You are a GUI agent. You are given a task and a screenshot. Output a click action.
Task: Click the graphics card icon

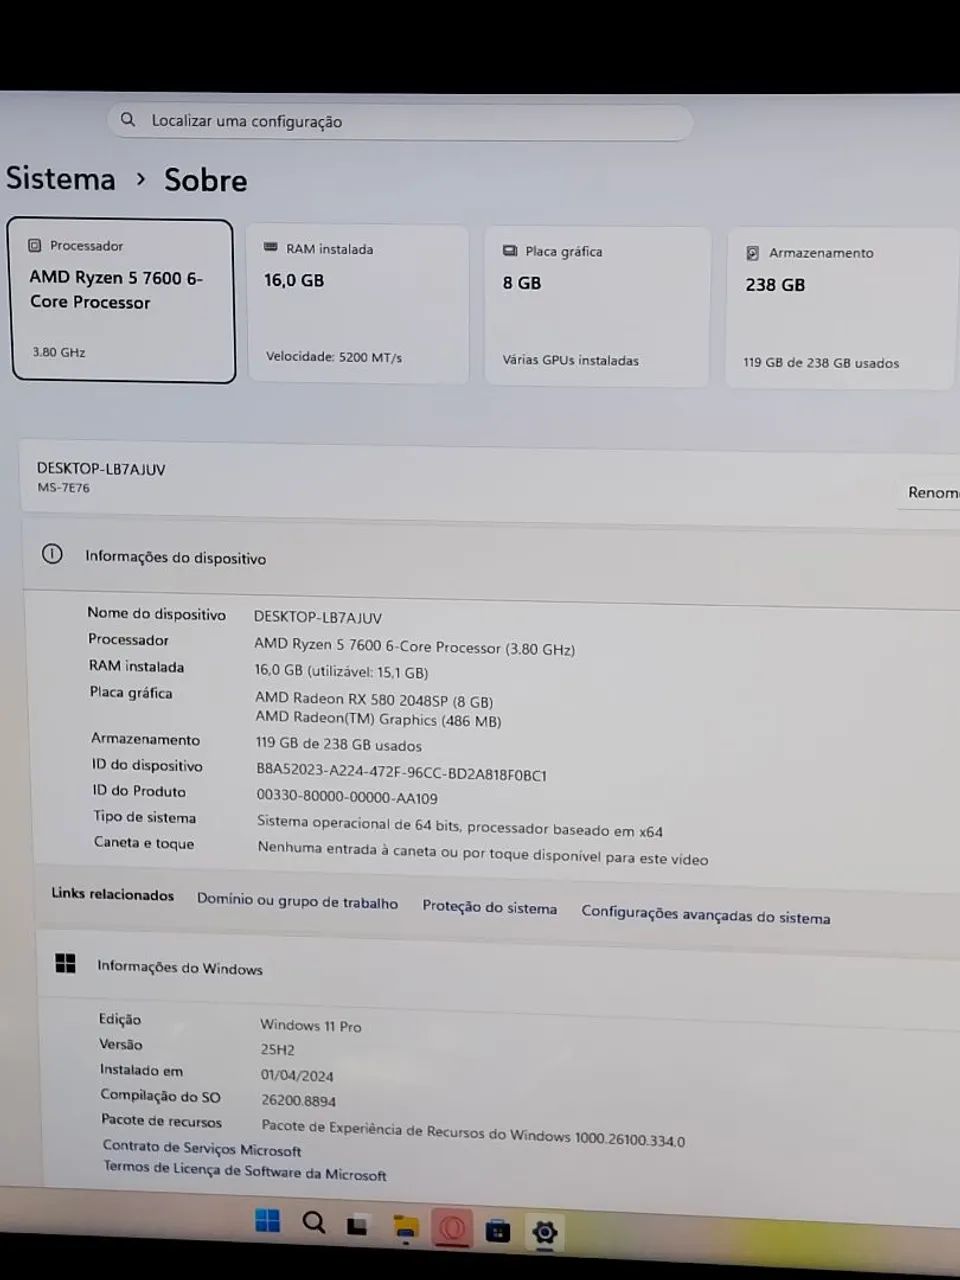(510, 250)
